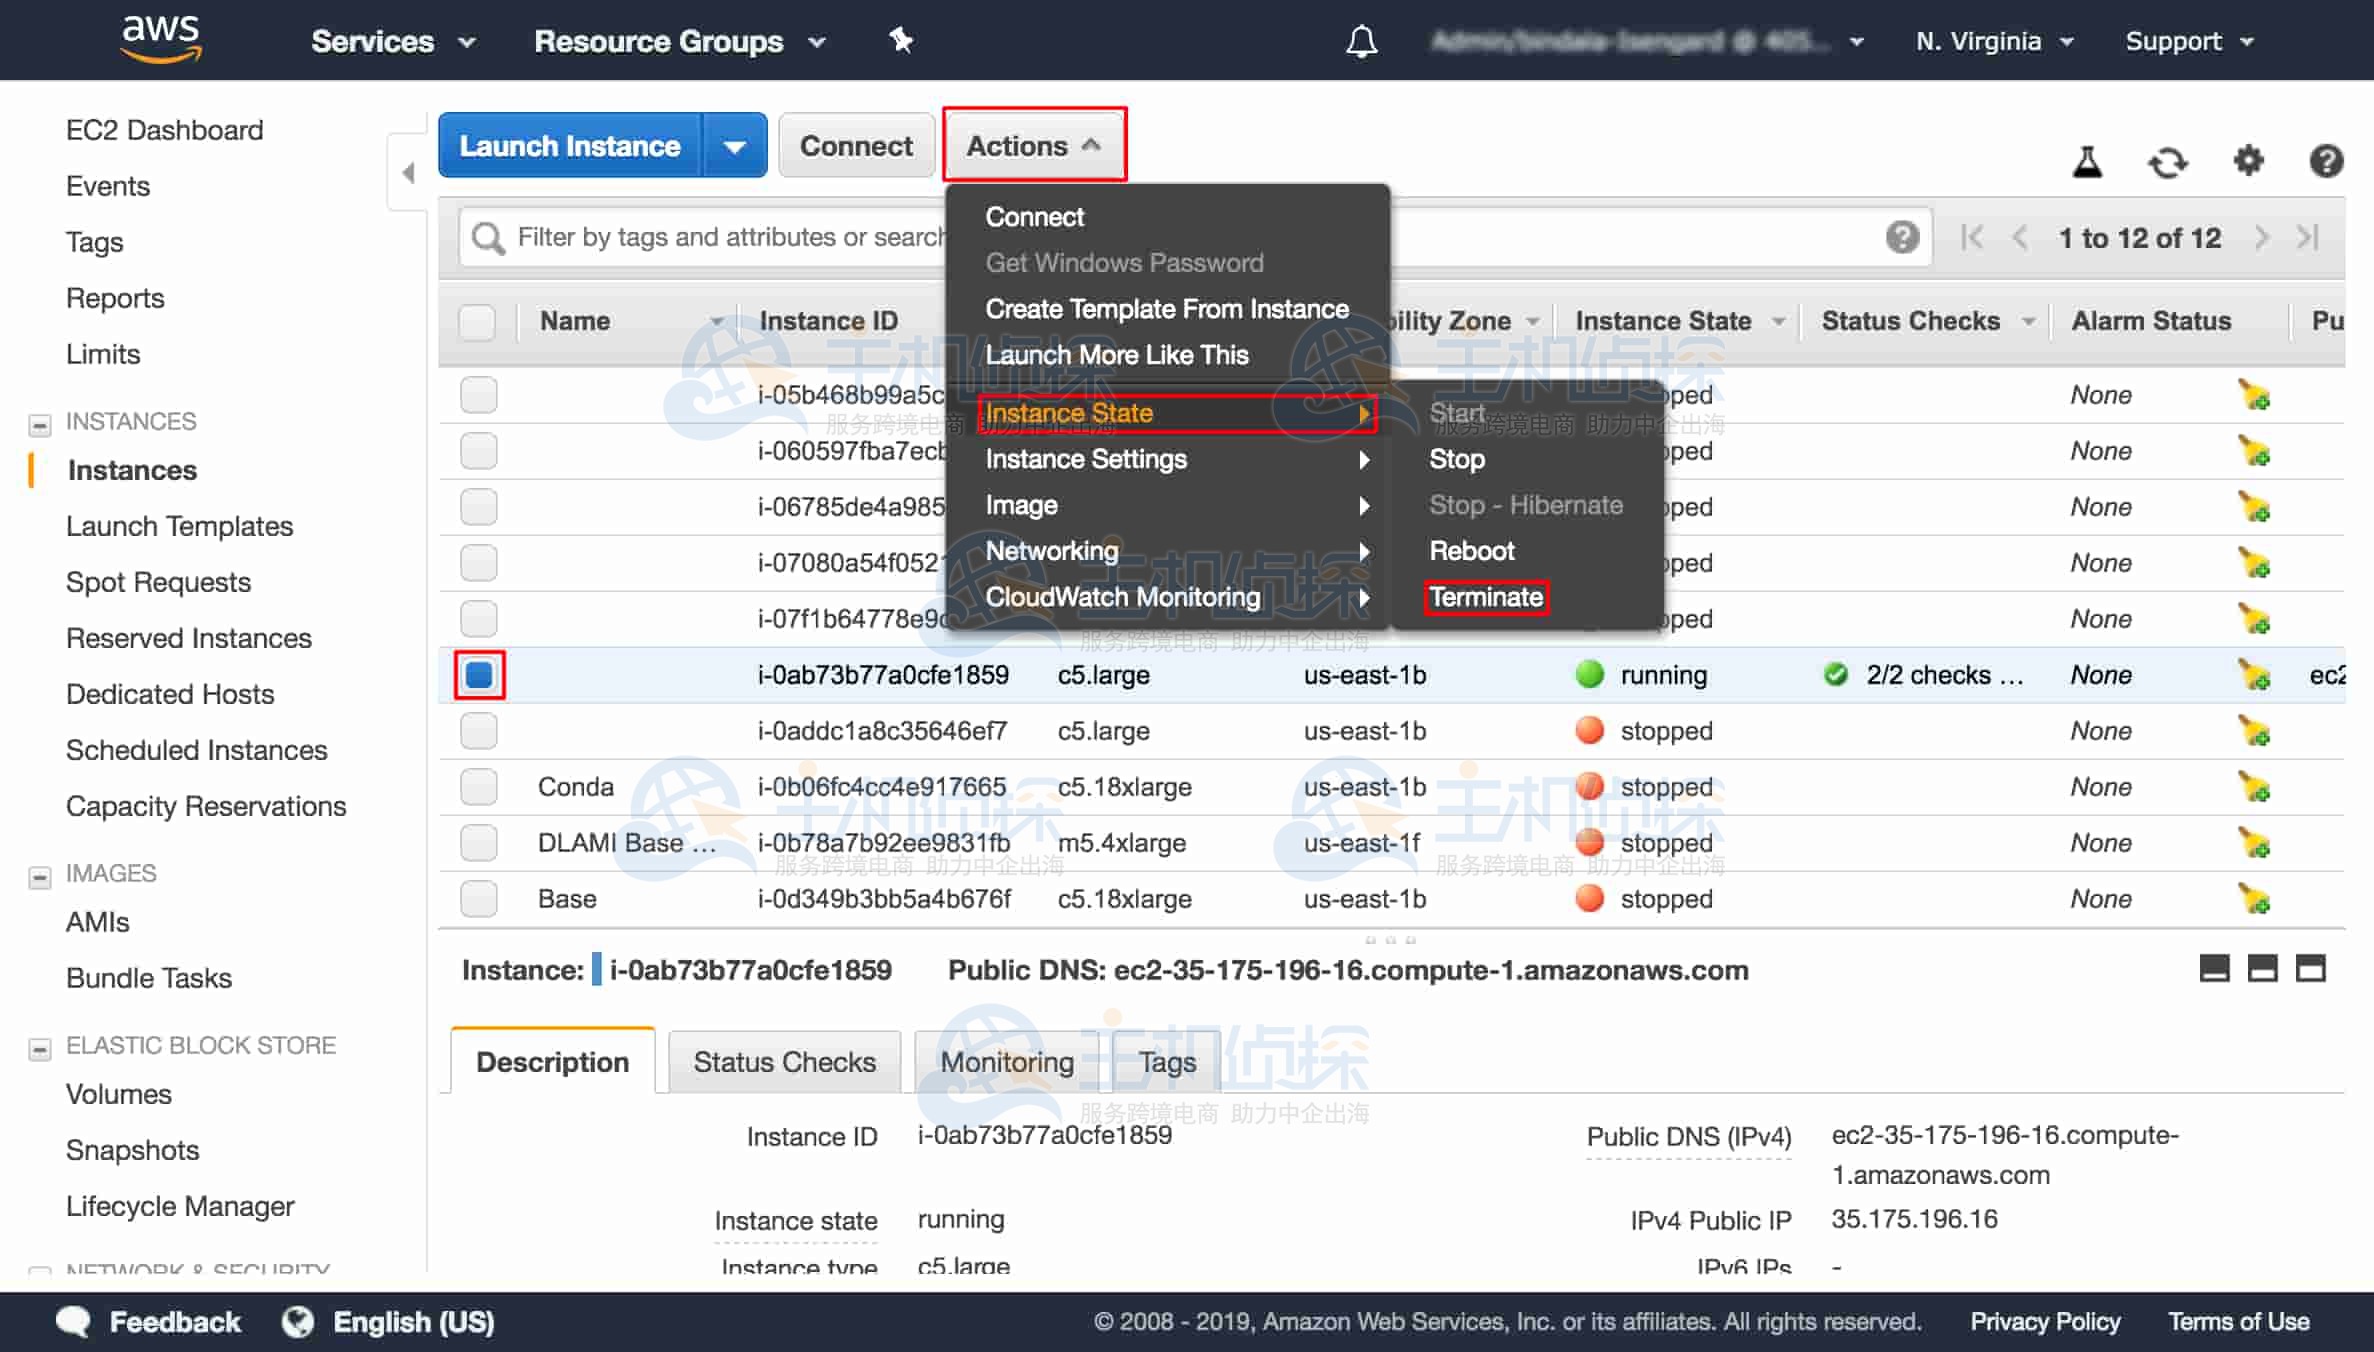Click the refresh instances icon
Viewport: 2374px width, 1352px height.
point(2167,162)
